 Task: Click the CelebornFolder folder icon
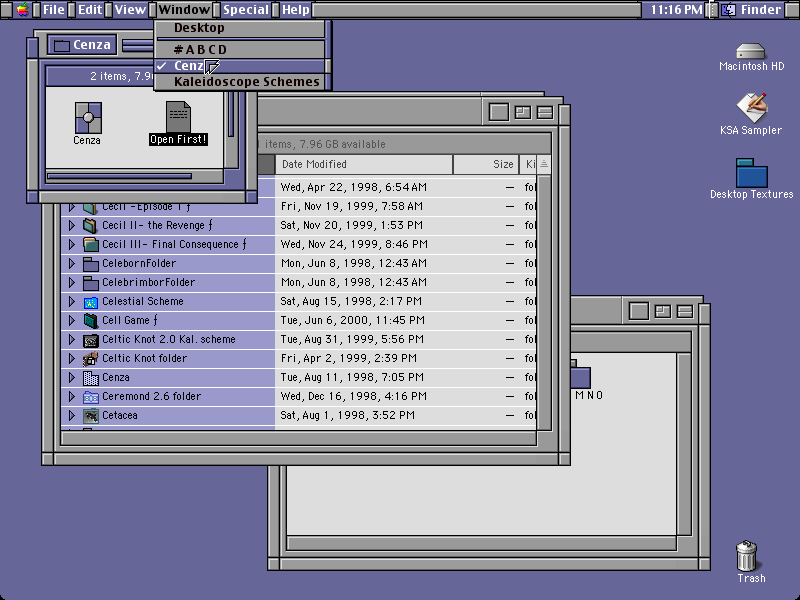pos(90,264)
